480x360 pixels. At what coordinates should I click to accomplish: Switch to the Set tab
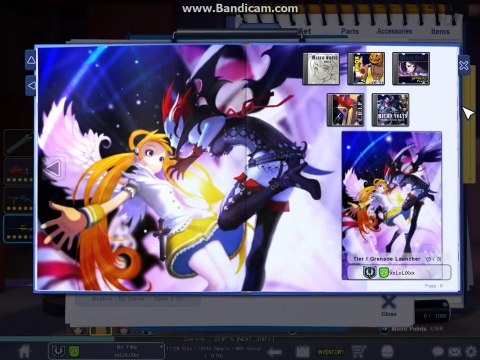click(304, 31)
